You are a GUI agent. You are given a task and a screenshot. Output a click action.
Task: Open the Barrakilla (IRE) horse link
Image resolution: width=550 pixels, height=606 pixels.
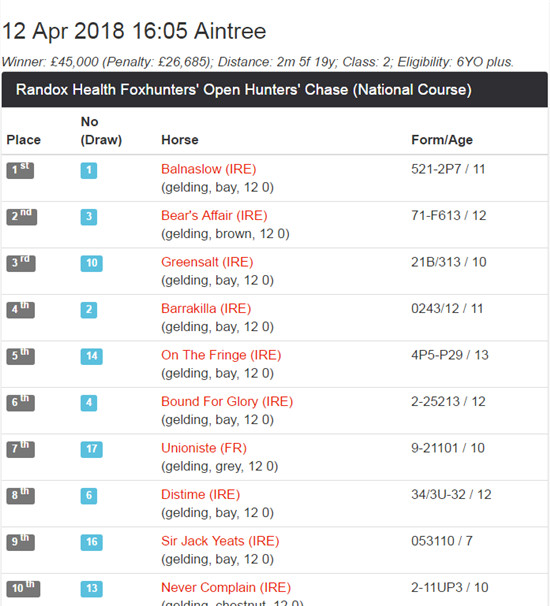coord(206,308)
